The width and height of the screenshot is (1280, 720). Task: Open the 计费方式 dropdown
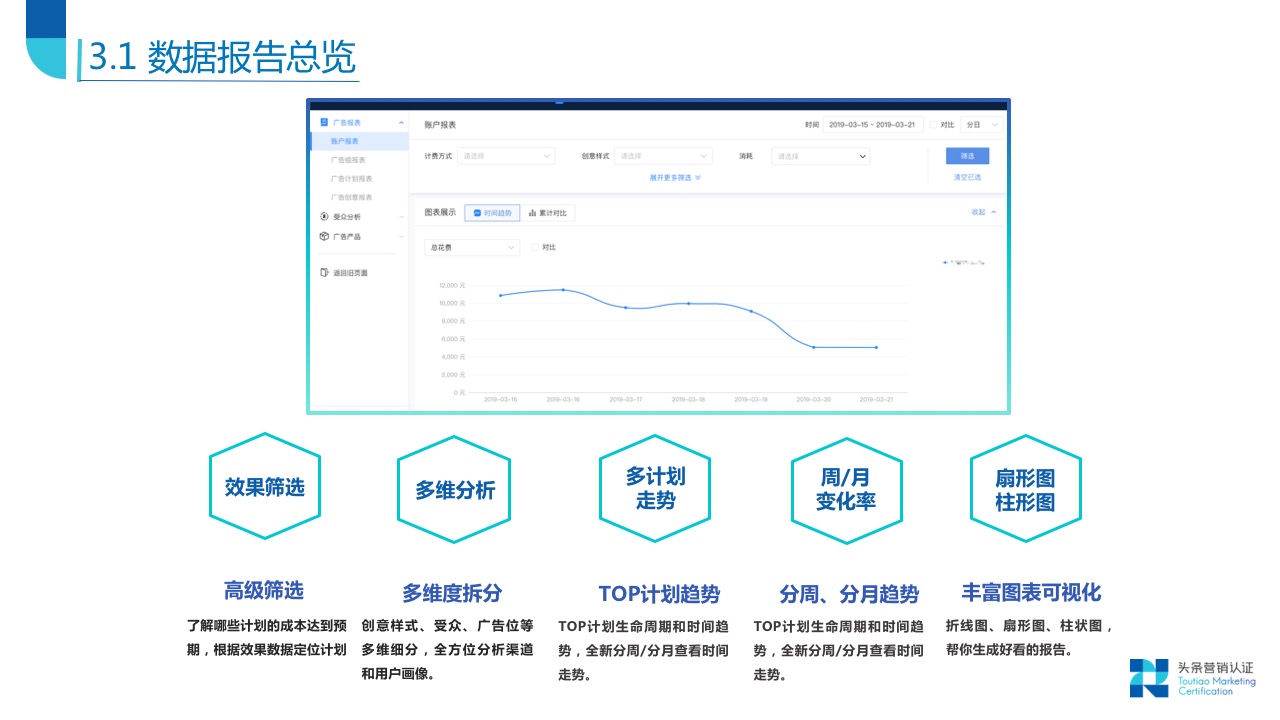point(506,156)
